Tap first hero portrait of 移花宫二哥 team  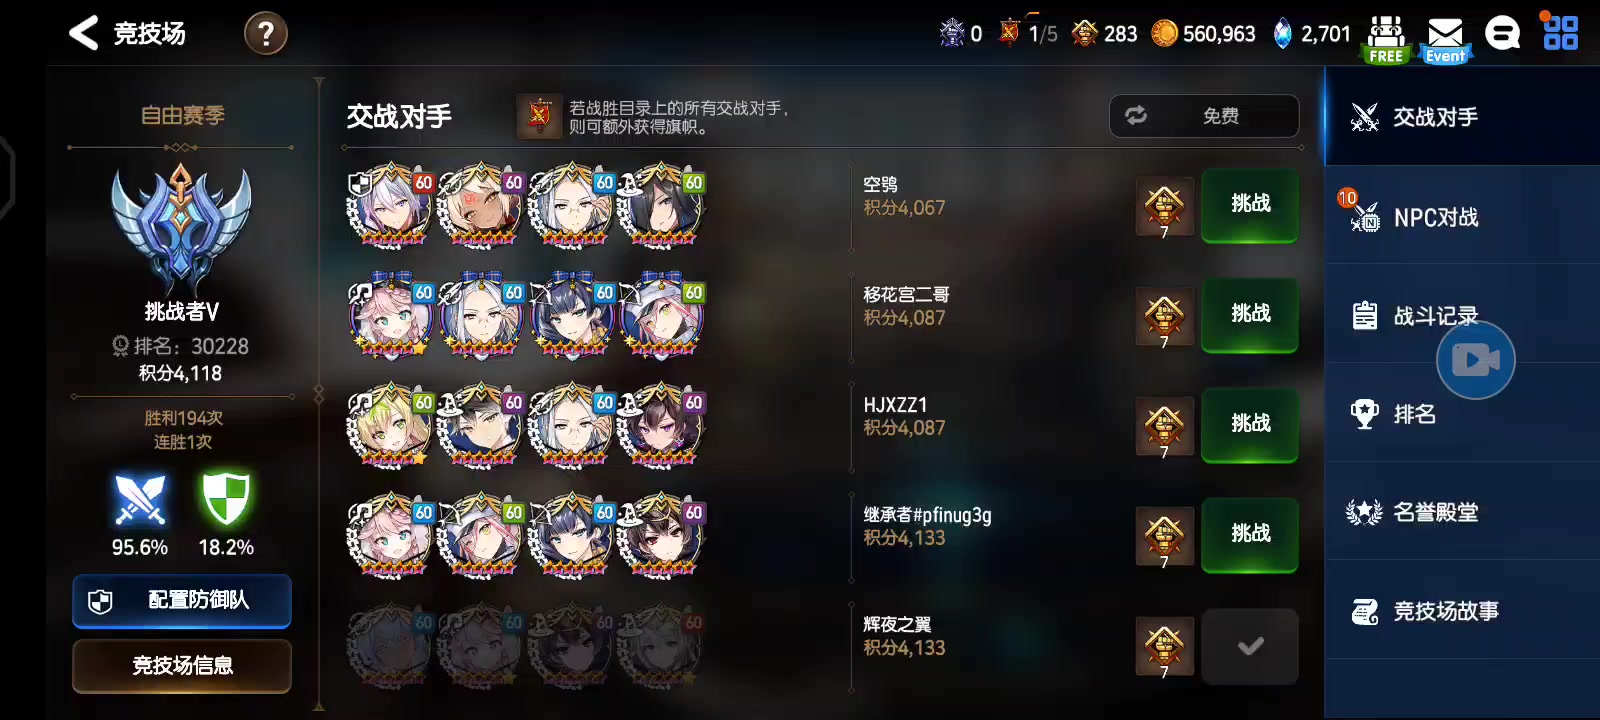tap(391, 315)
